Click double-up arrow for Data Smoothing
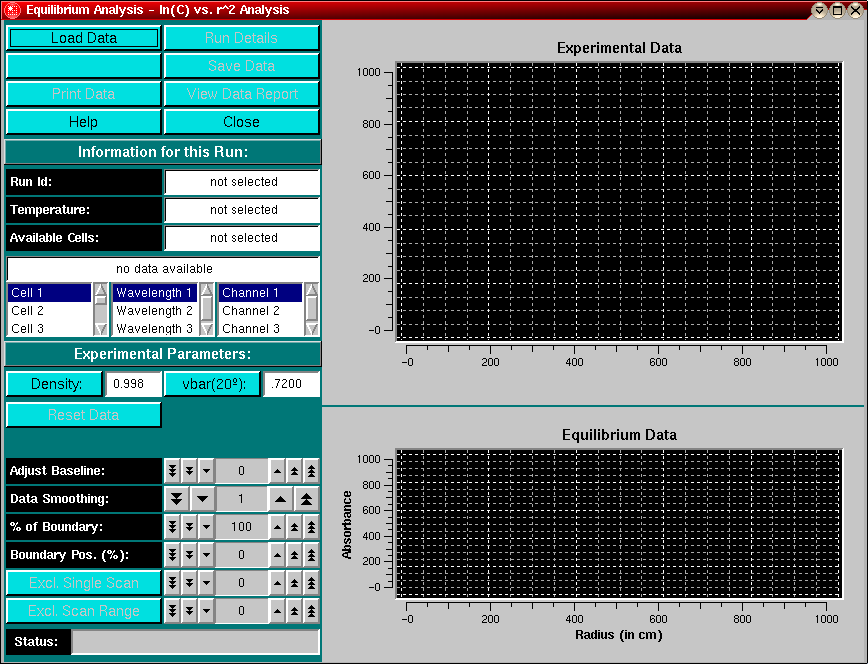 305,499
